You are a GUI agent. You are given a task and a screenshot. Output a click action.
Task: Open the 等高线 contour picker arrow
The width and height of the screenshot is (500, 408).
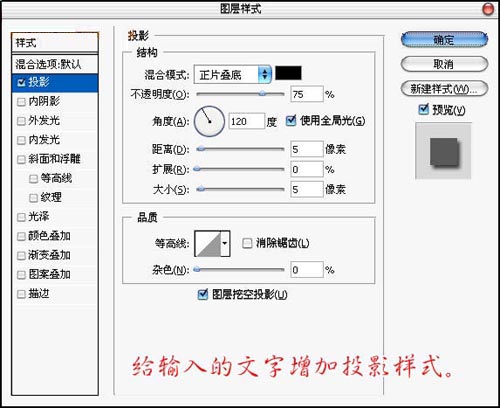[225, 243]
